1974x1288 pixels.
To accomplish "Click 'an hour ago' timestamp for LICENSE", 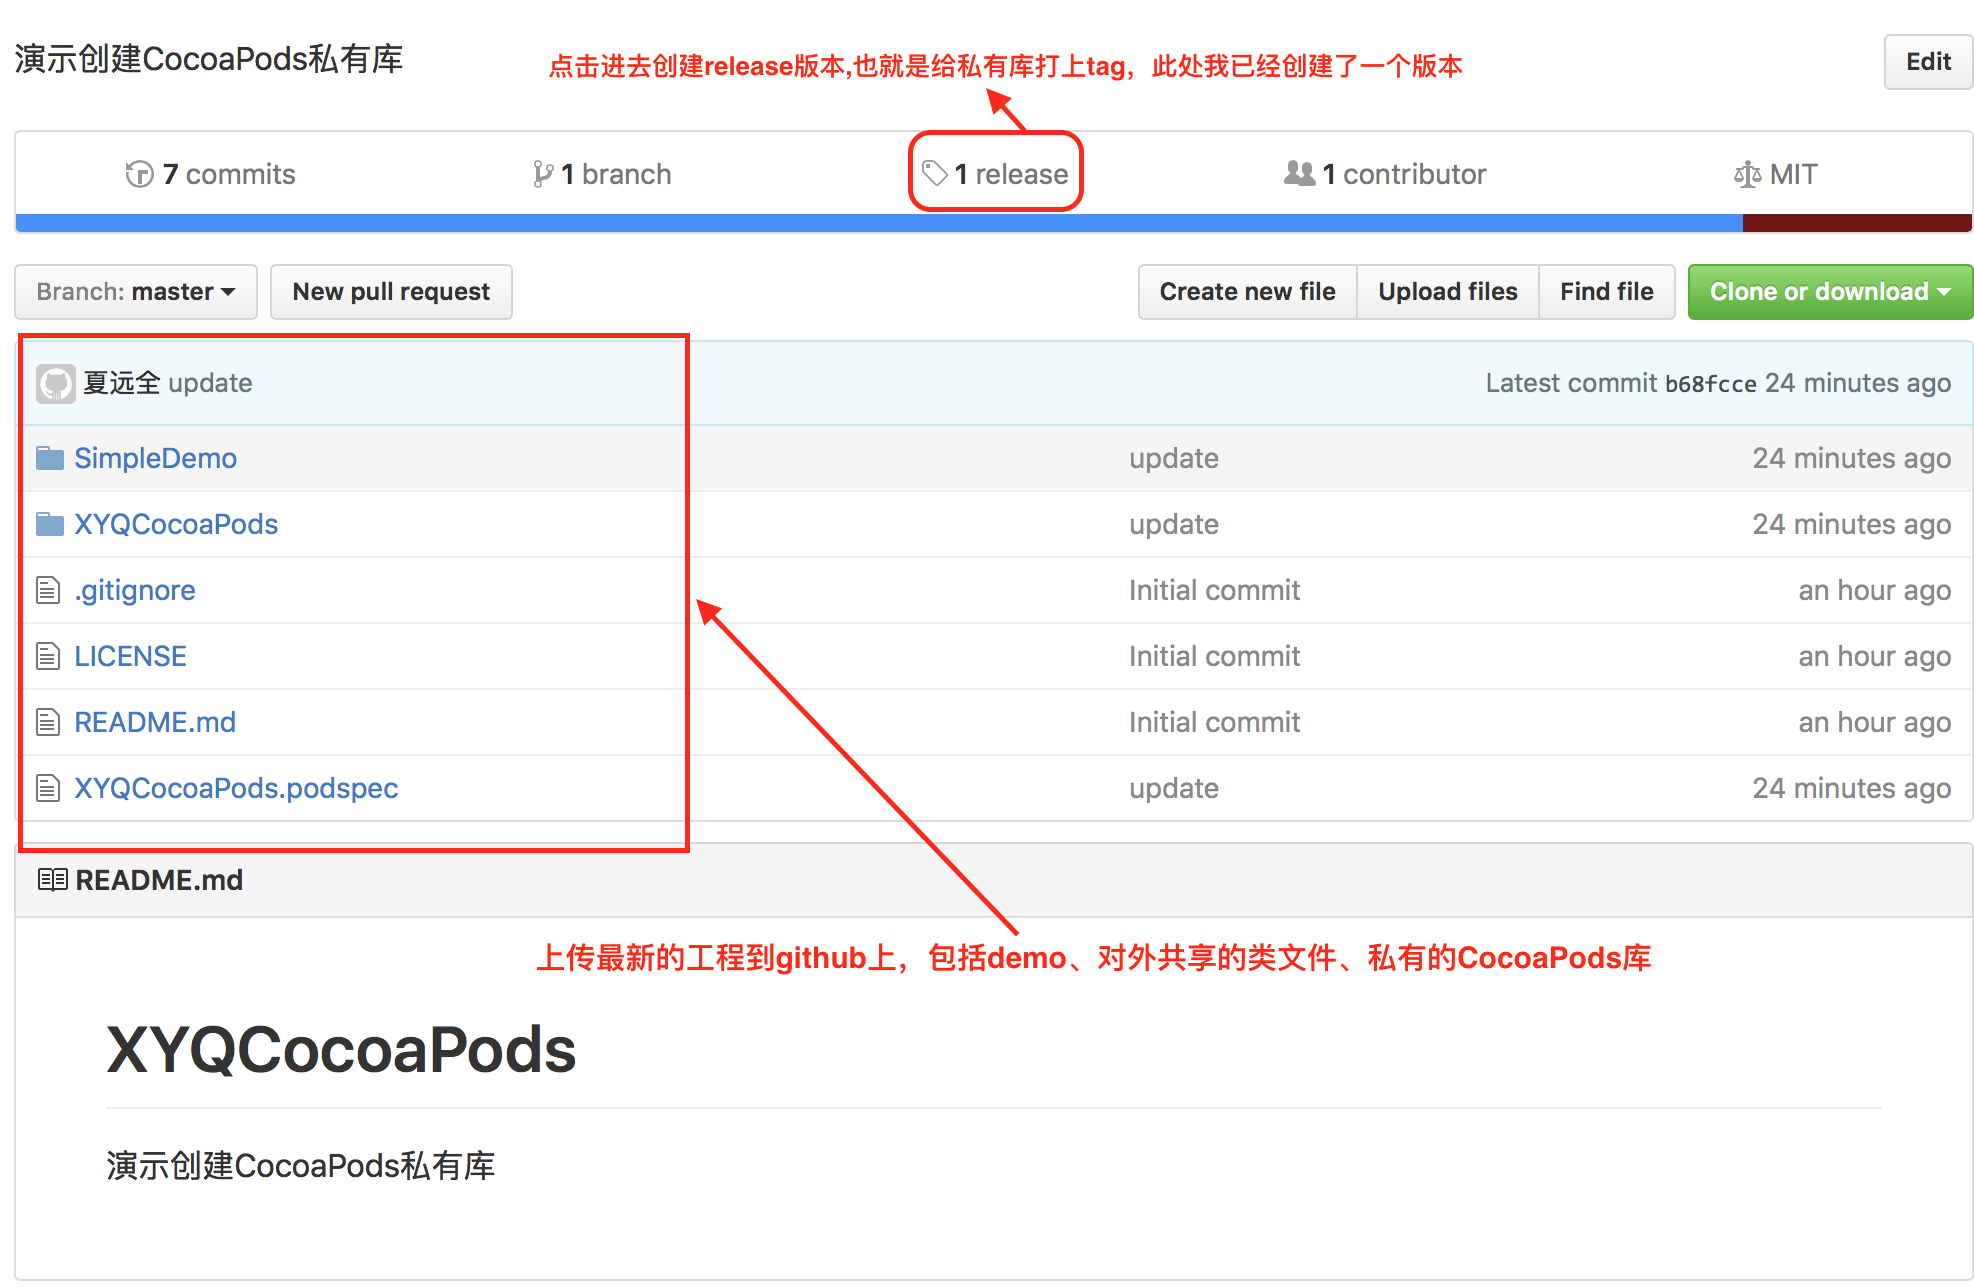I will click(1875, 656).
